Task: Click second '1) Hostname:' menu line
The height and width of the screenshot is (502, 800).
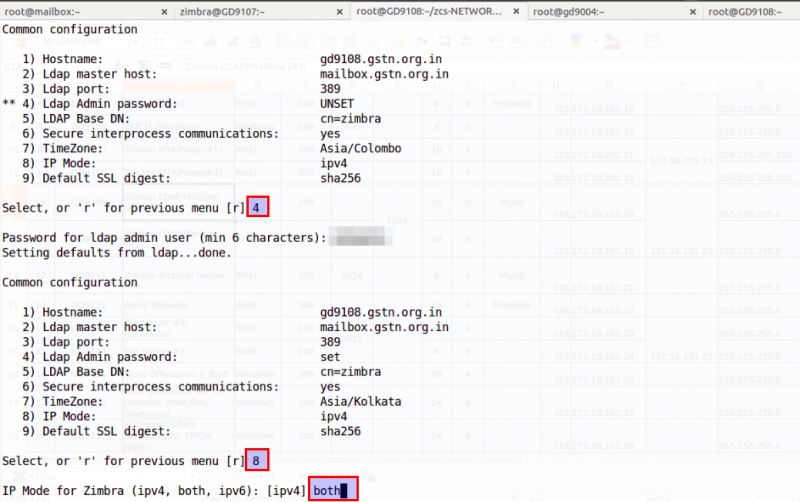Action: pos(62,312)
